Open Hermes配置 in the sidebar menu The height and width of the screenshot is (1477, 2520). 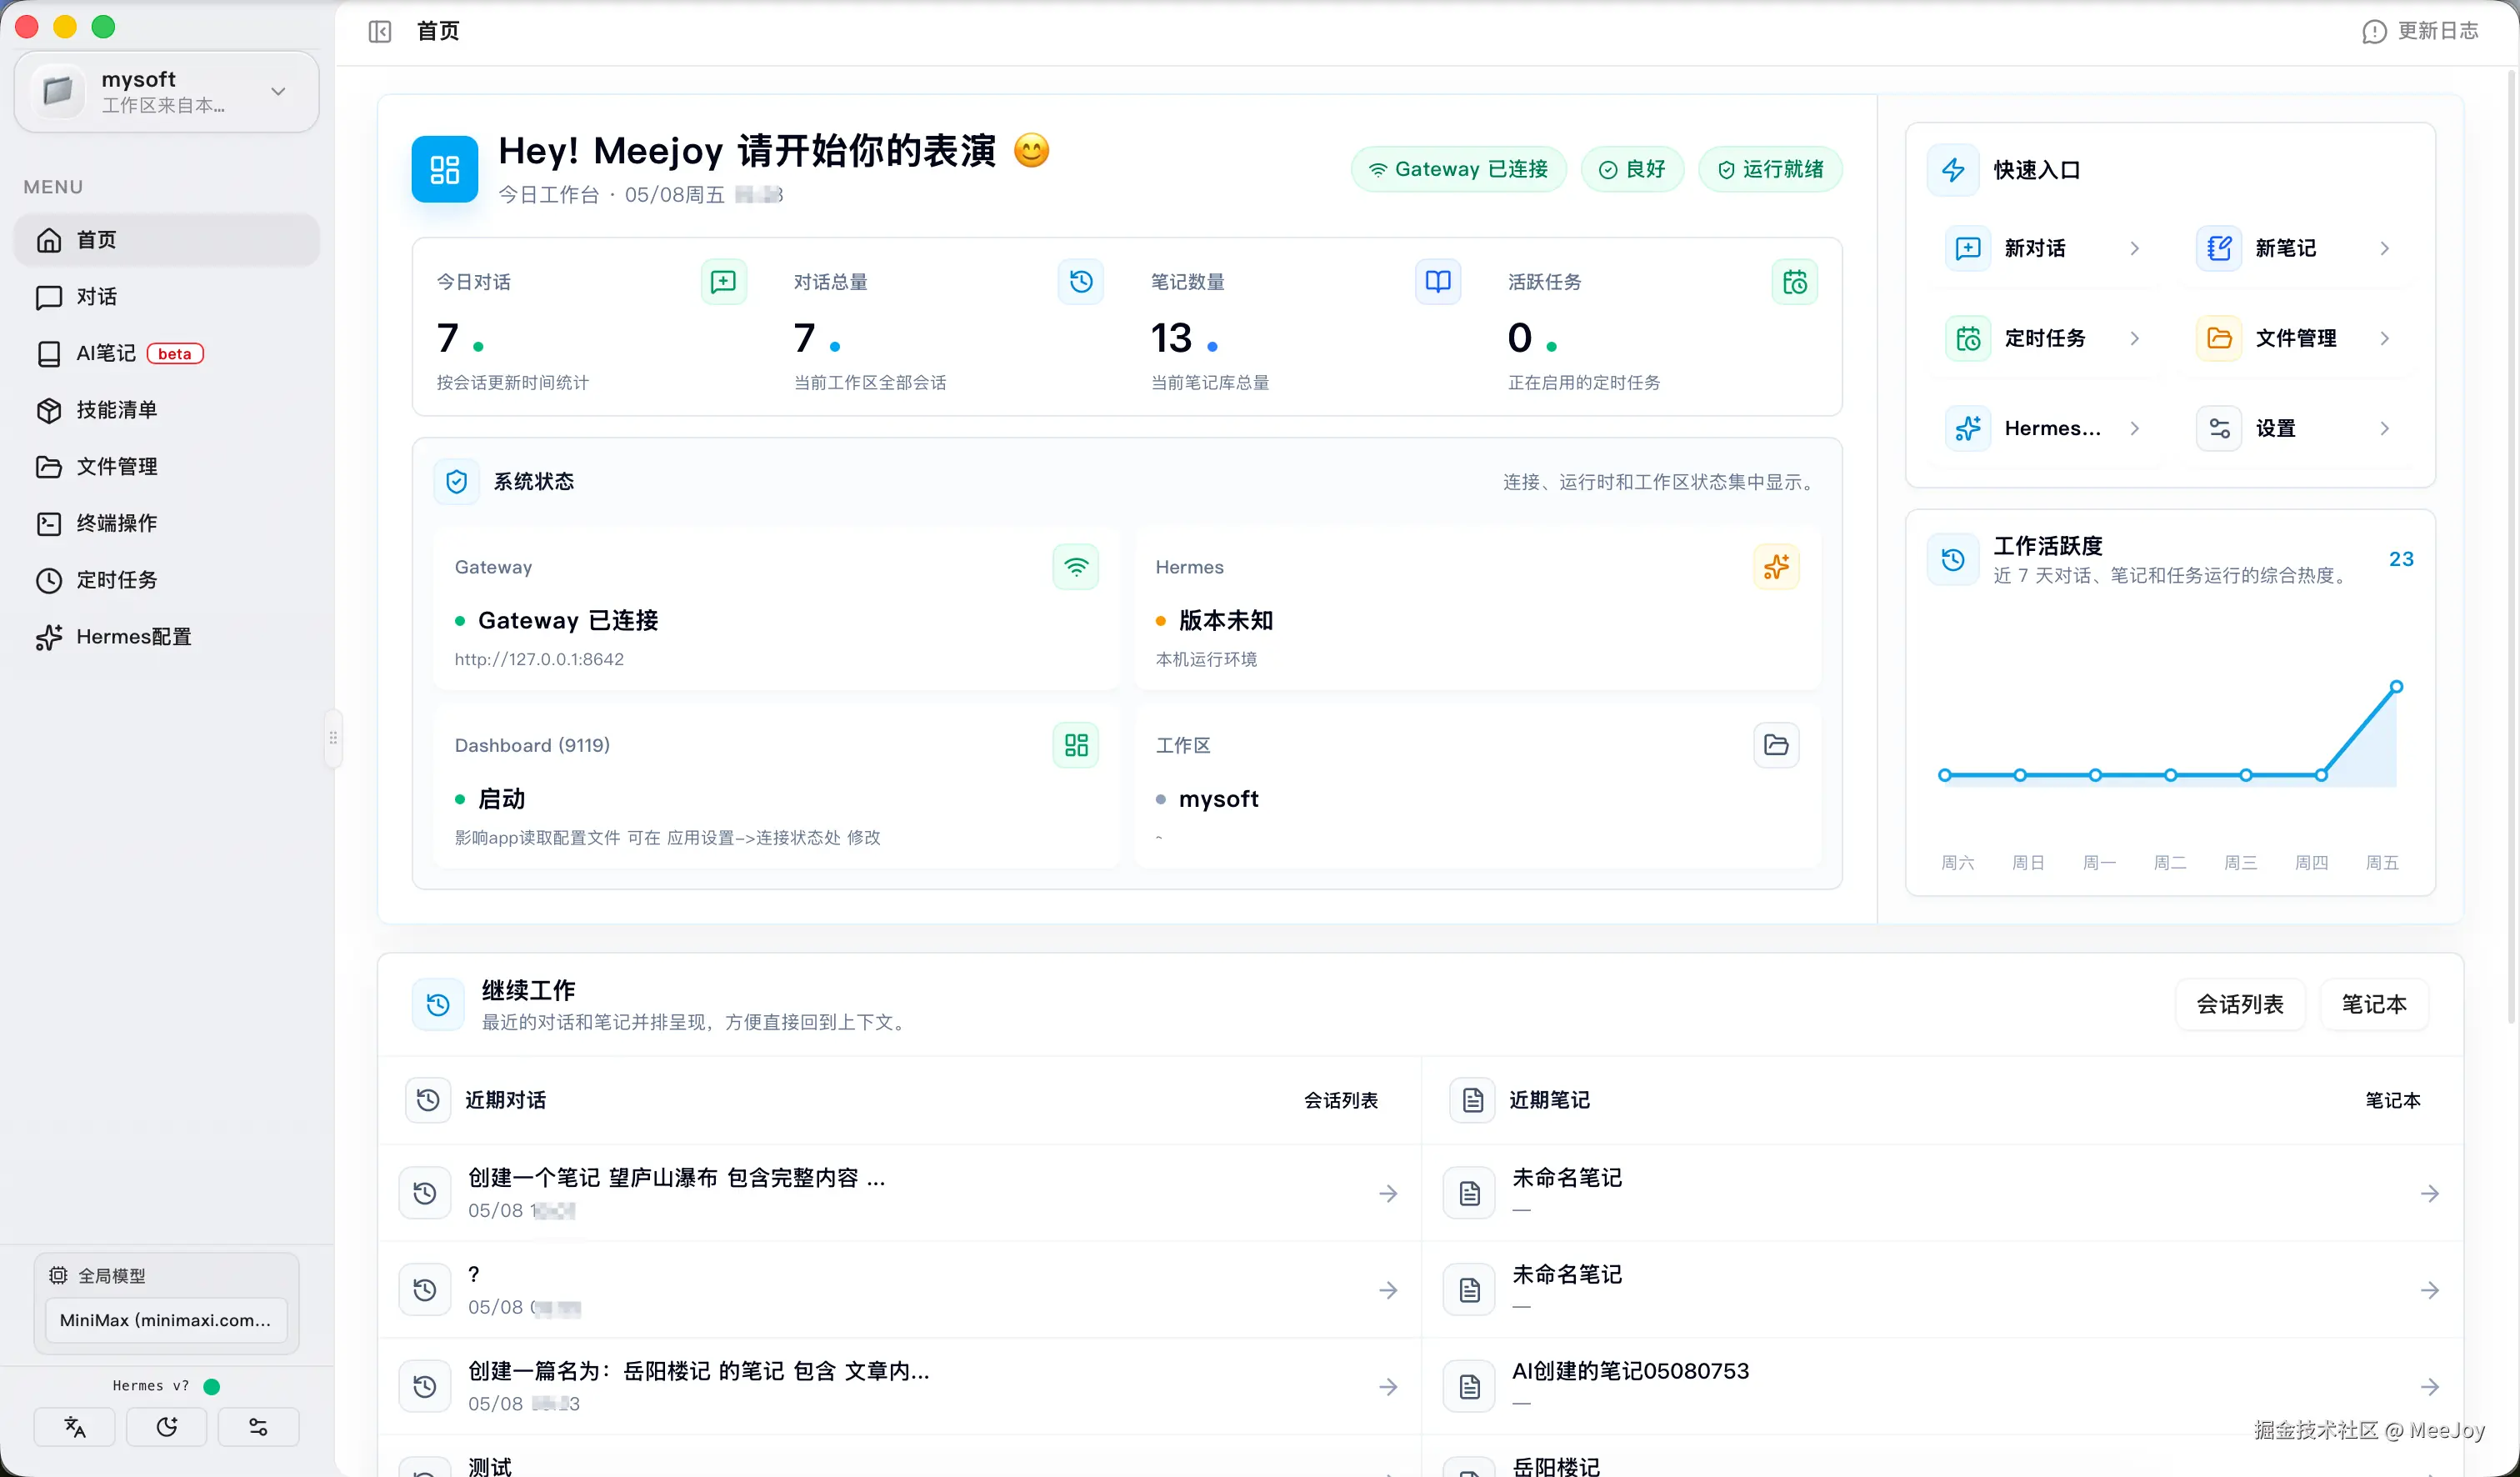coord(167,637)
